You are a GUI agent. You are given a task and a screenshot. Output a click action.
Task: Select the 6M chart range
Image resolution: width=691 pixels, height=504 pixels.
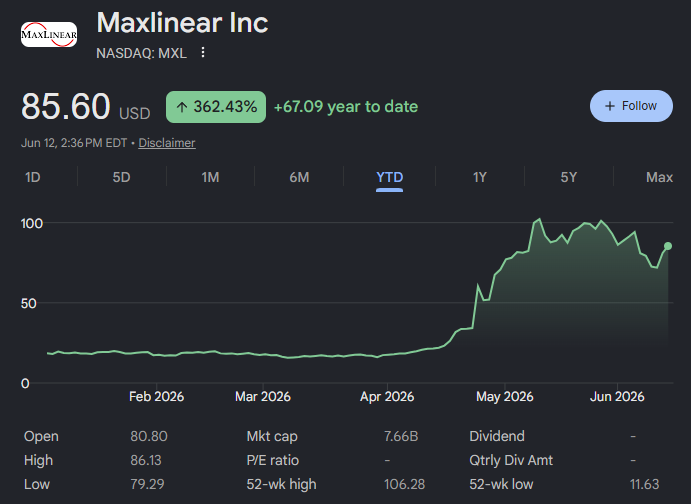click(x=299, y=177)
